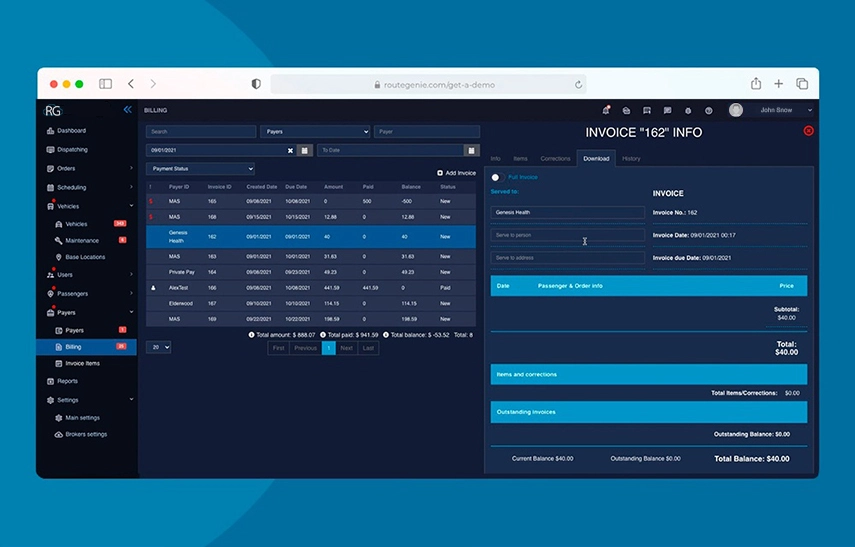Click the Serve to person field
Image resolution: width=855 pixels, height=547 pixels.
click(x=567, y=235)
